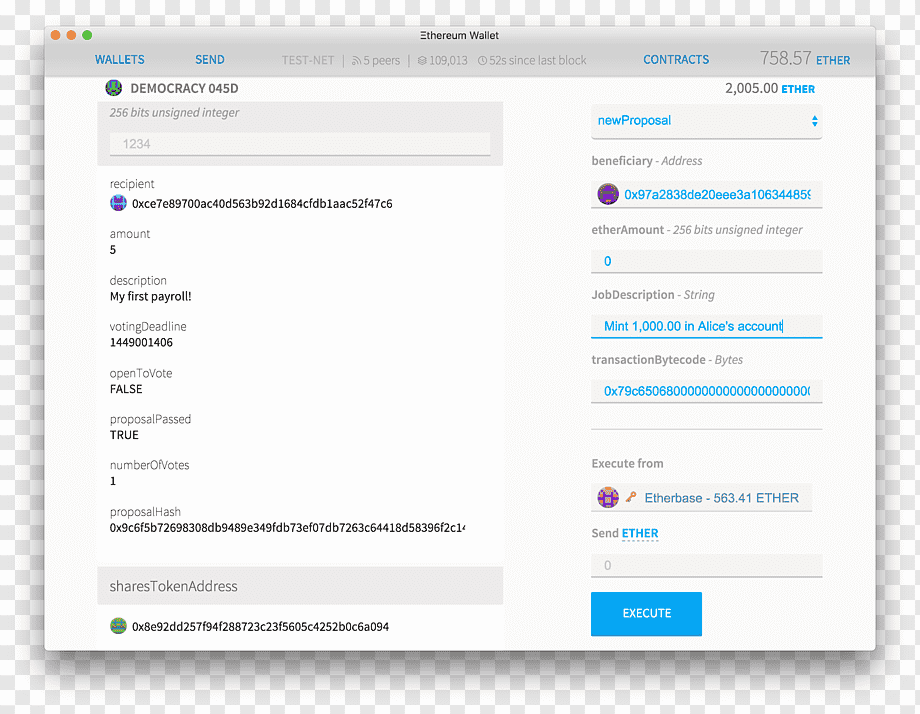920x714 pixels.
Task: Click the votingDeadline value 1449001406
Action: point(141,343)
